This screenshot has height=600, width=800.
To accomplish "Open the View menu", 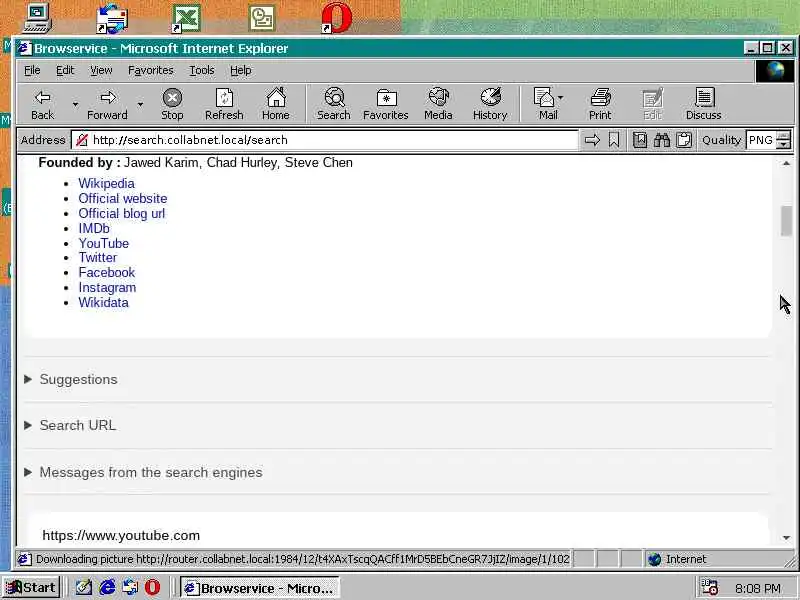I will coord(101,70).
